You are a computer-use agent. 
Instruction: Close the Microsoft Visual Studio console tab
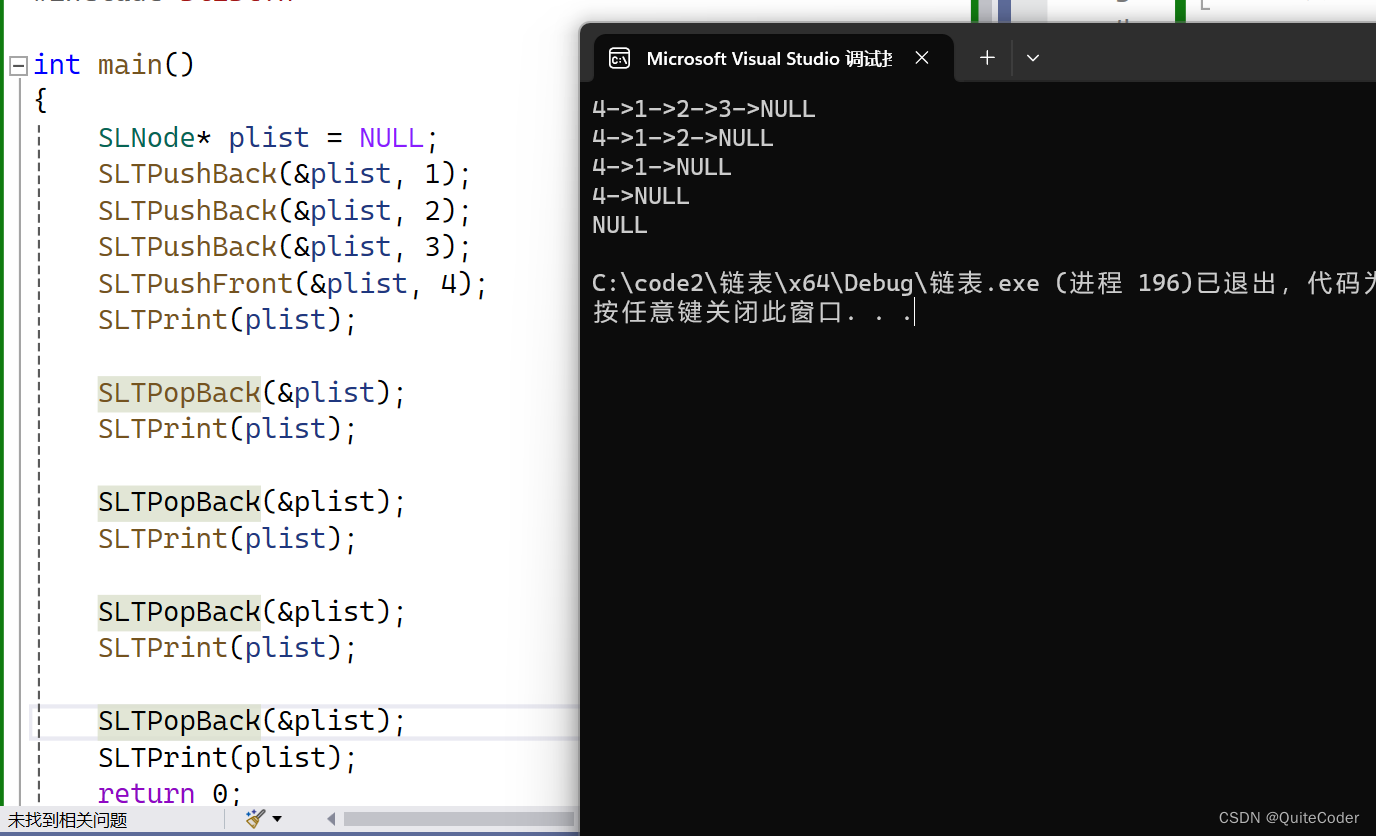click(922, 58)
